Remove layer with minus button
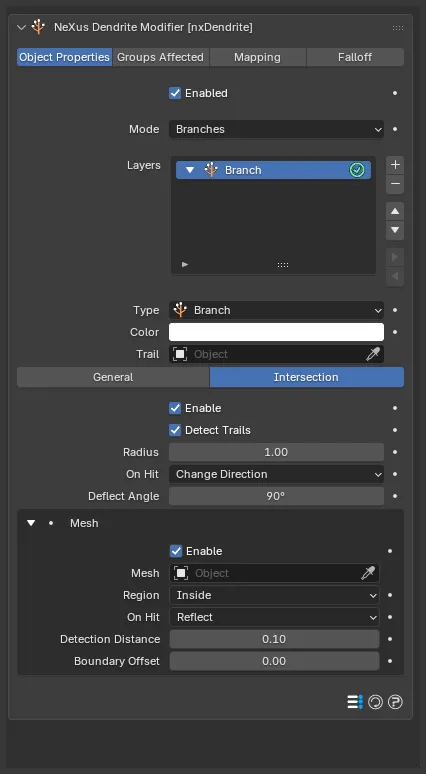Screen dimensions: 426x774 [x=395, y=185]
